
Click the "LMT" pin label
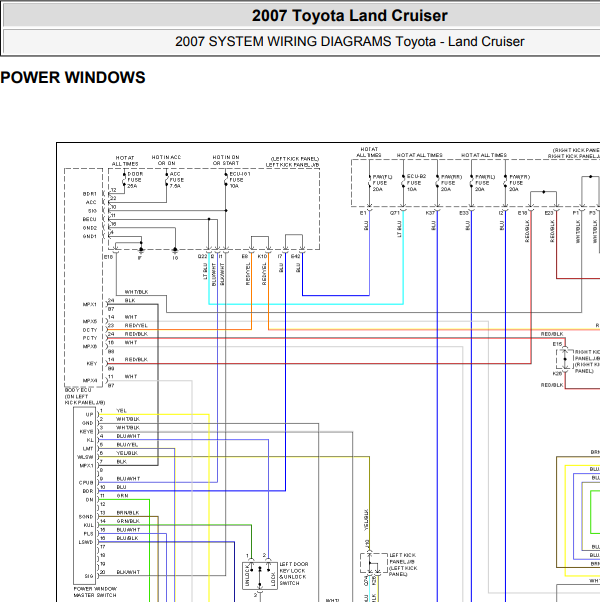tap(88, 448)
